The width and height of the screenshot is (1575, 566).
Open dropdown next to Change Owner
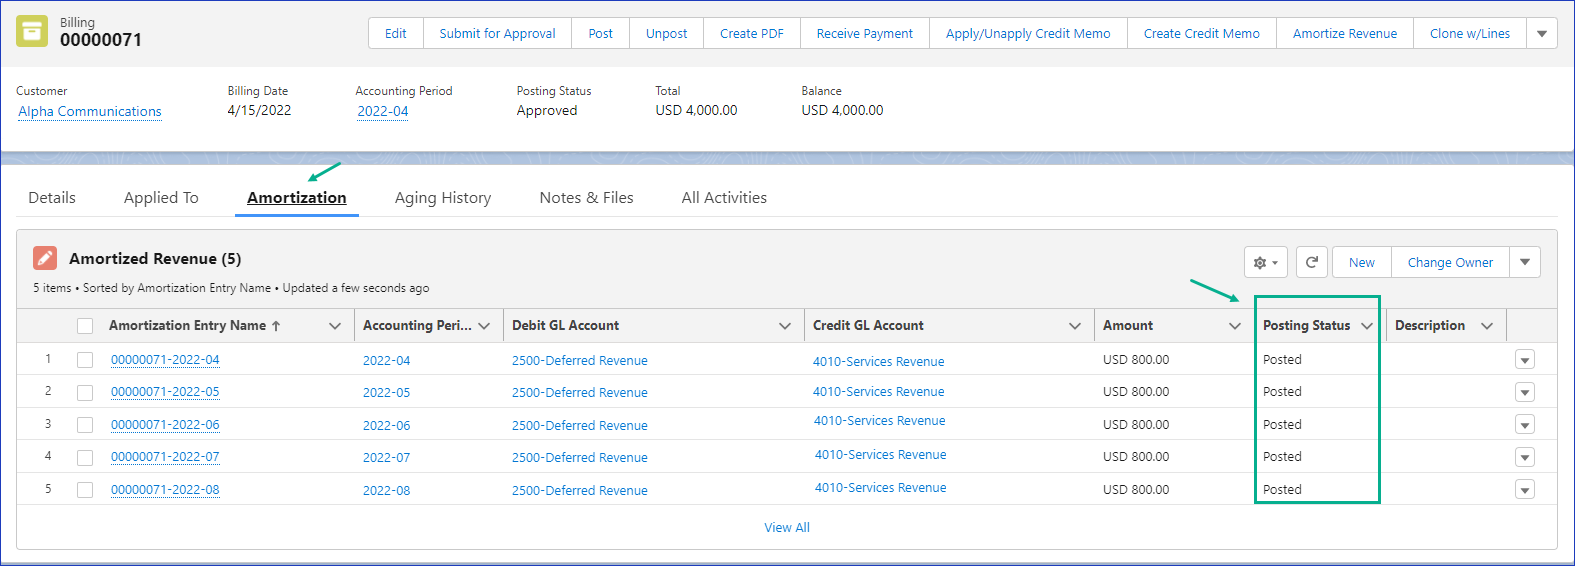point(1525,262)
